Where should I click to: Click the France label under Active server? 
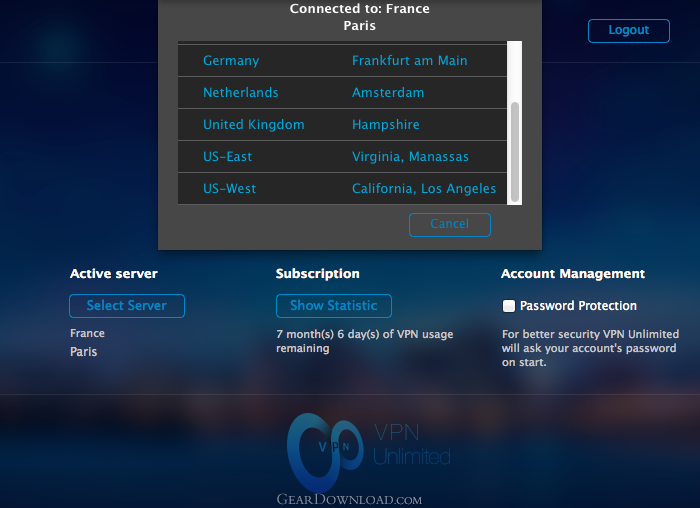88,333
